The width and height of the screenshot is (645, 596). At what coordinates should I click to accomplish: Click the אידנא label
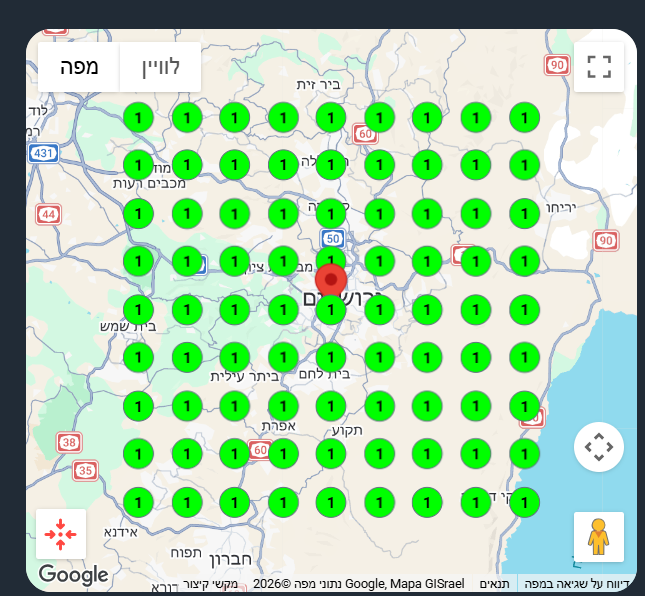[121, 533]
